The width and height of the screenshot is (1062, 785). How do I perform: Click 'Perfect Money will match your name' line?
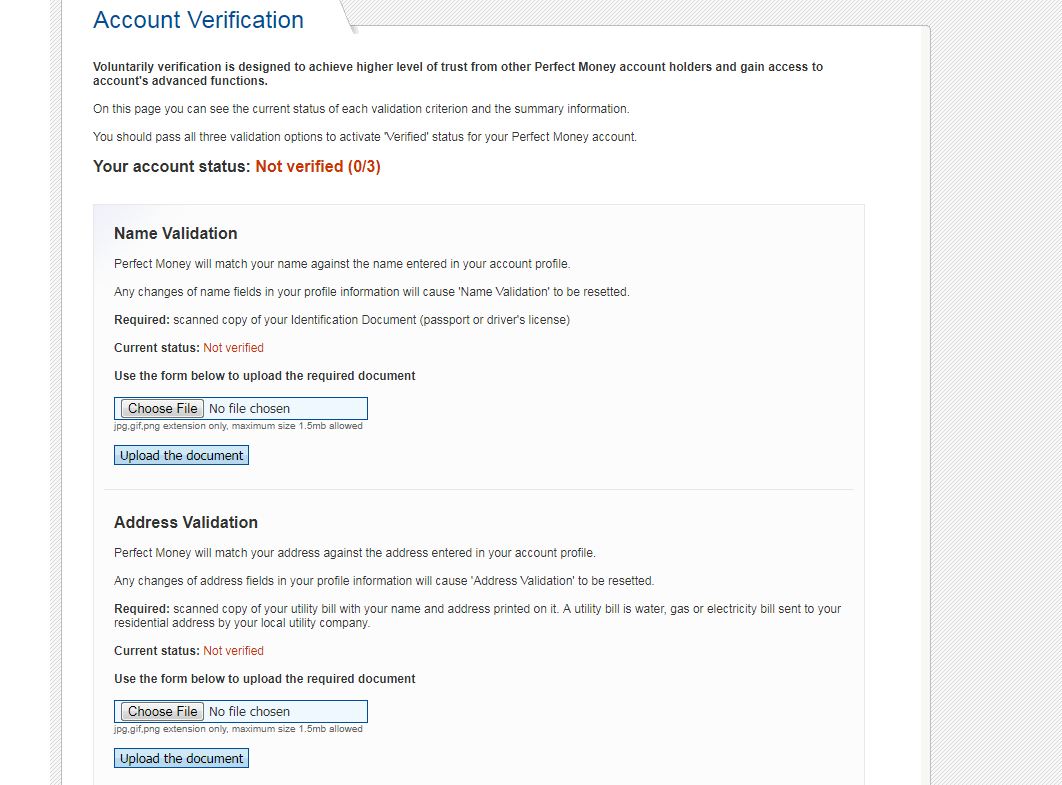(x=342, y=264)
